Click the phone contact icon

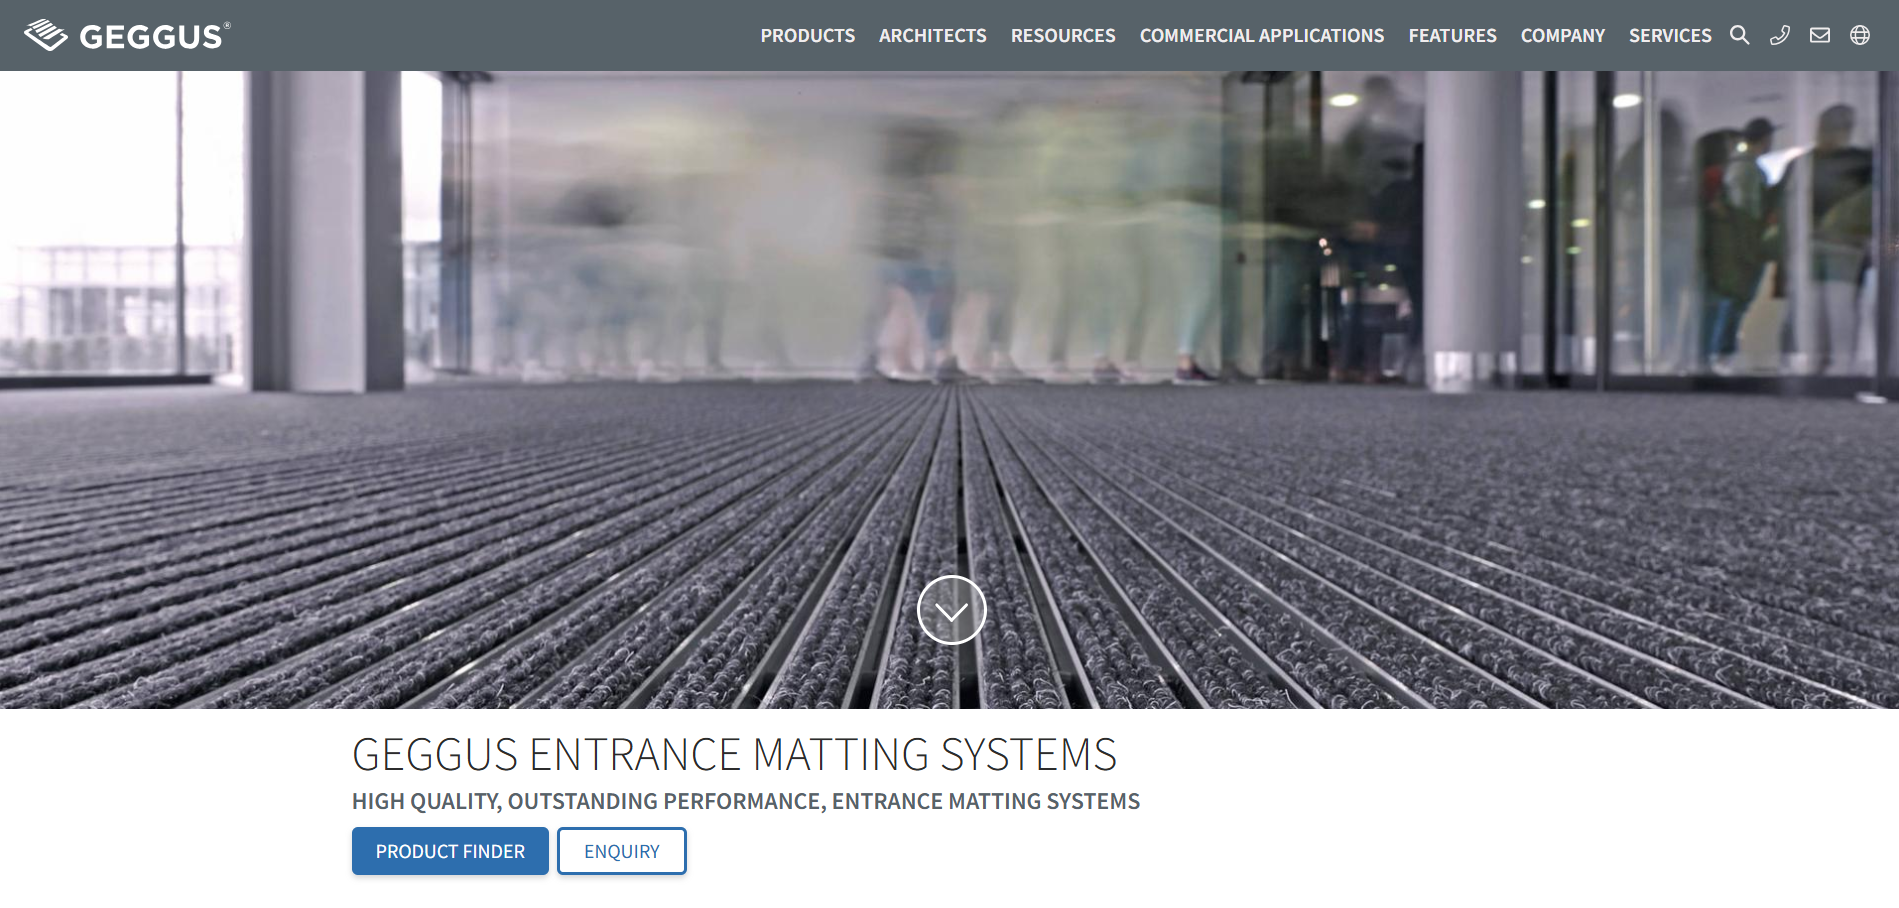tap(1779, 36)
